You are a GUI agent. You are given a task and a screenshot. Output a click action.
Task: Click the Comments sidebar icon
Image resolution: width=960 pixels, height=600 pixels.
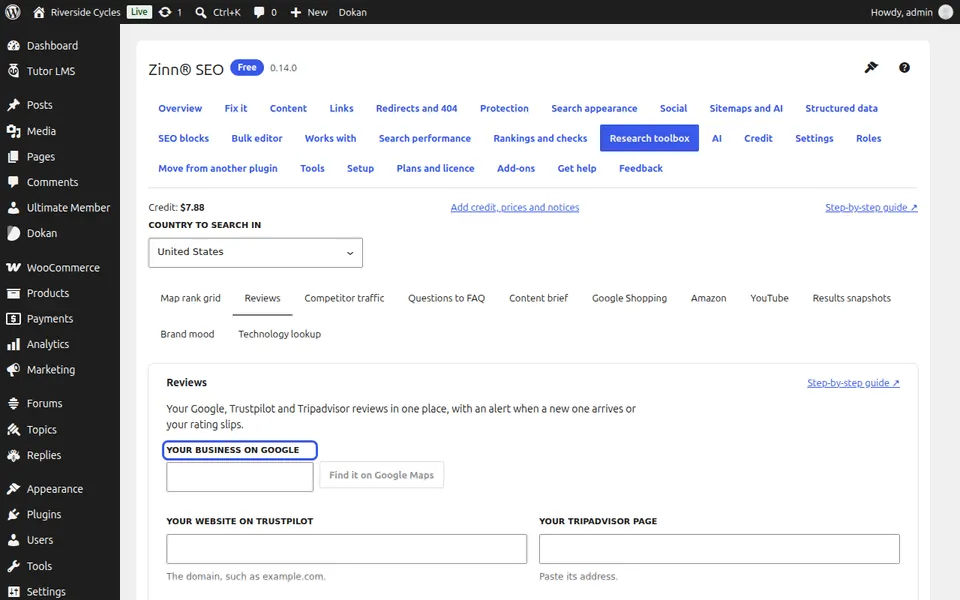click(13, 182)
